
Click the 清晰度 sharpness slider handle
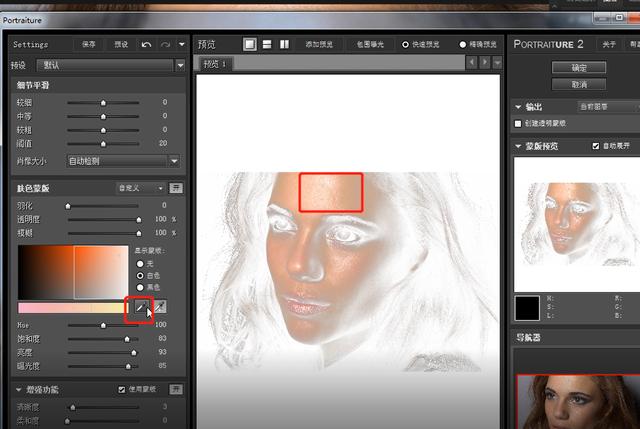coord(73,407)
